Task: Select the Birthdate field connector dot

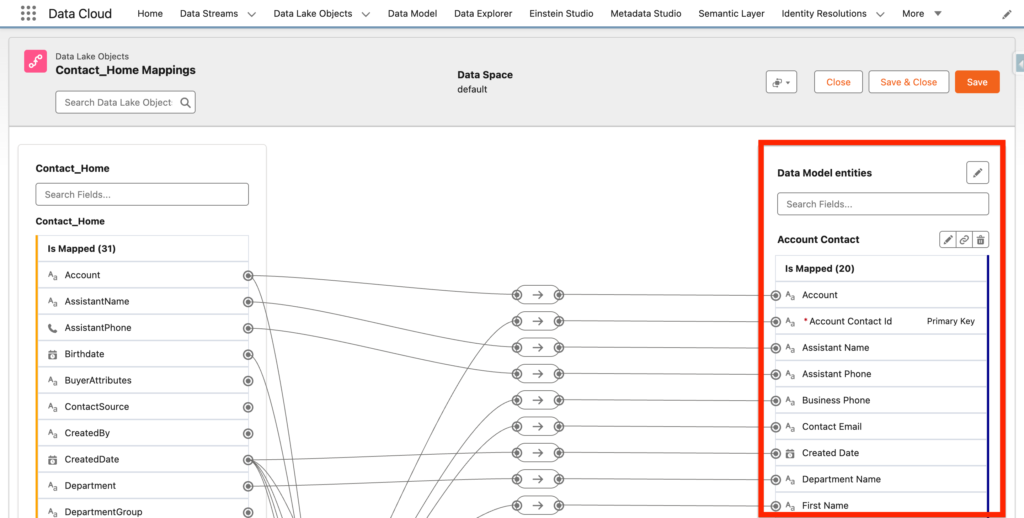Action: coord(248,354)
